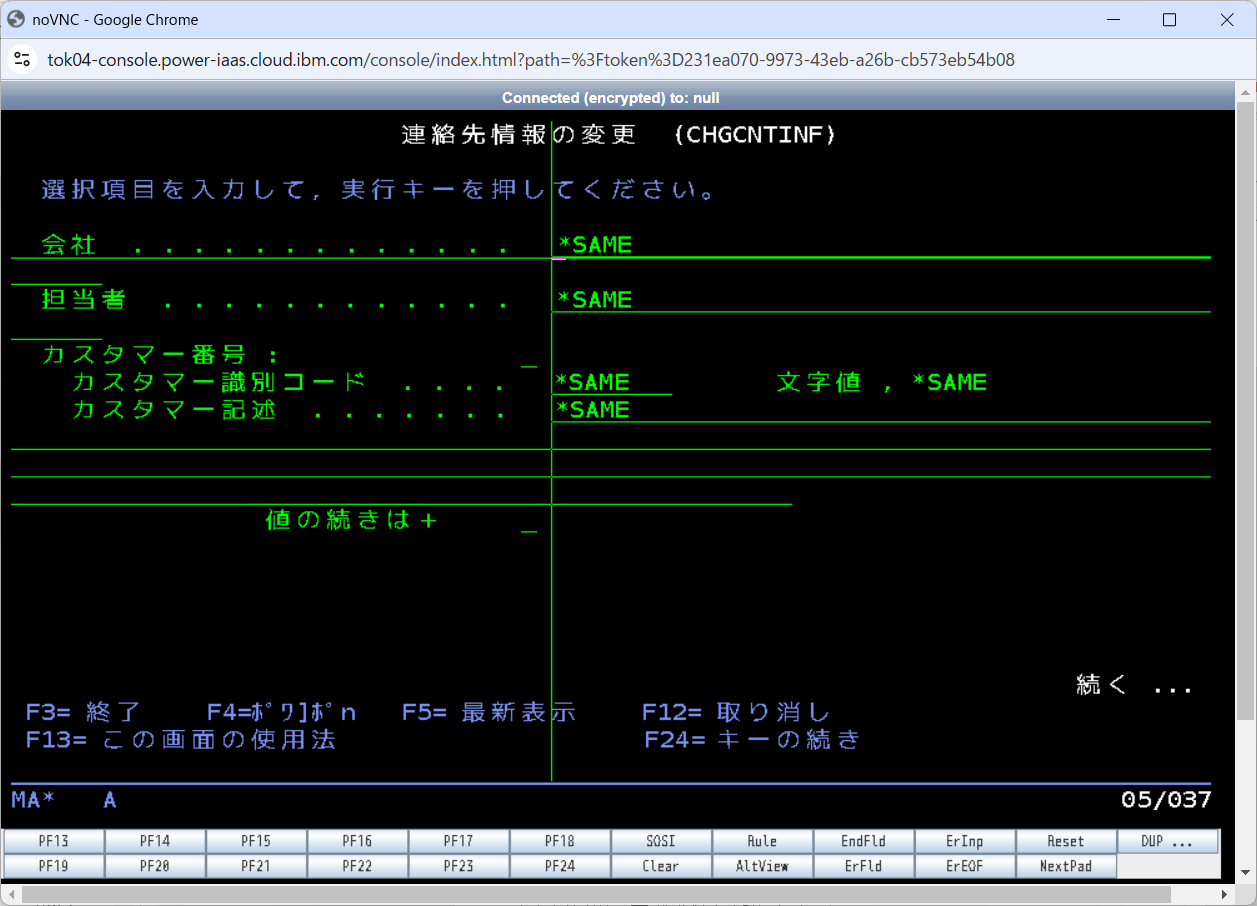
Task: Click the vertical scrollbar up arrow
Action: point(1245,91)
